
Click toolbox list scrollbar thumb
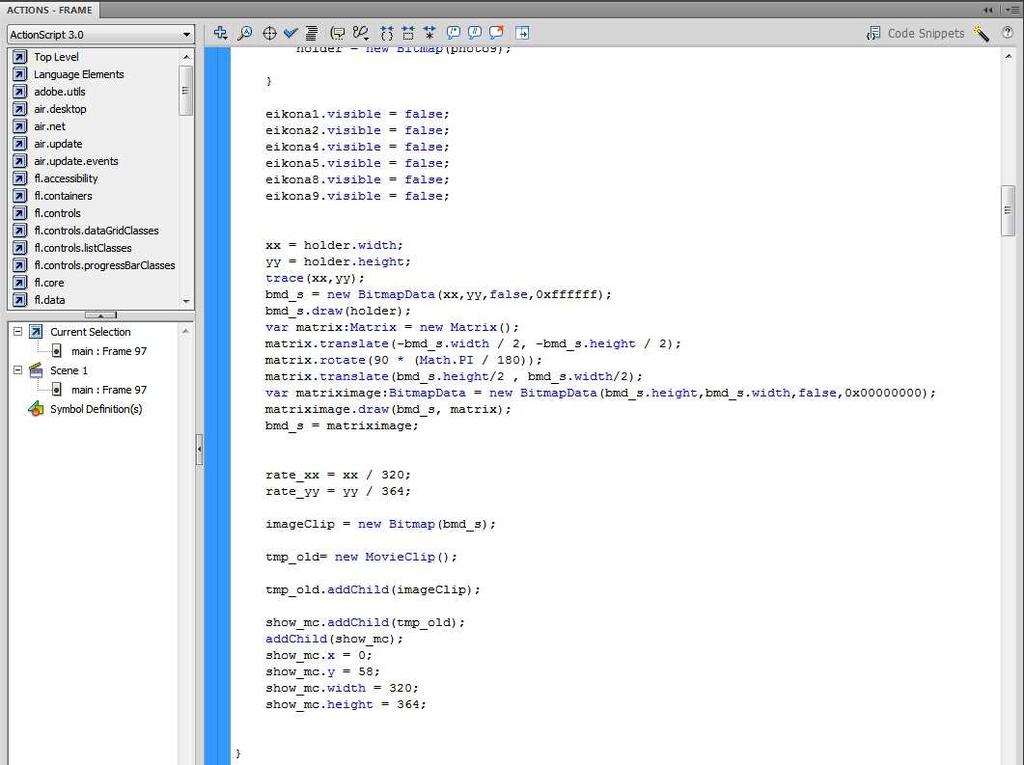(x=186, y=91)
